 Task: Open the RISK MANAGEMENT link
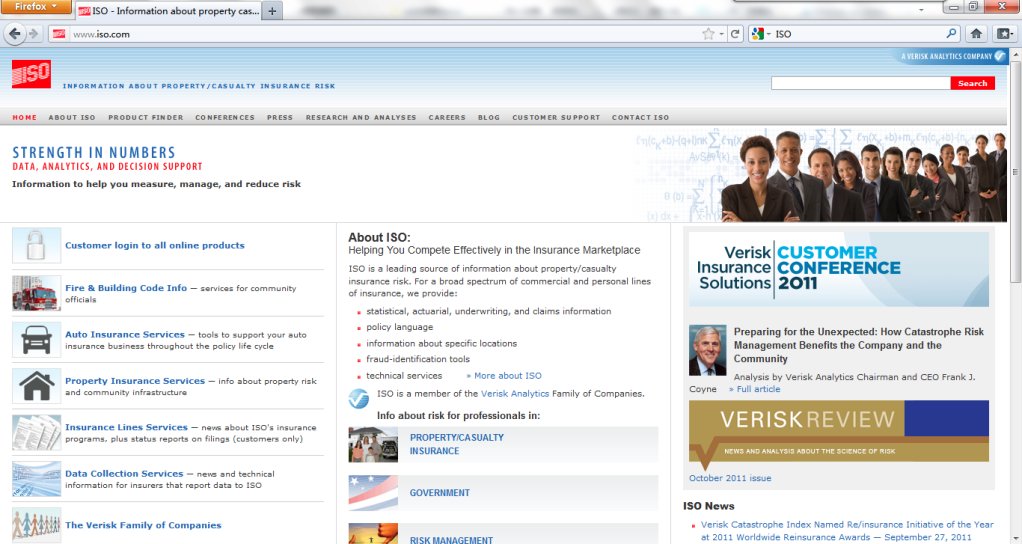click(452, 539)
